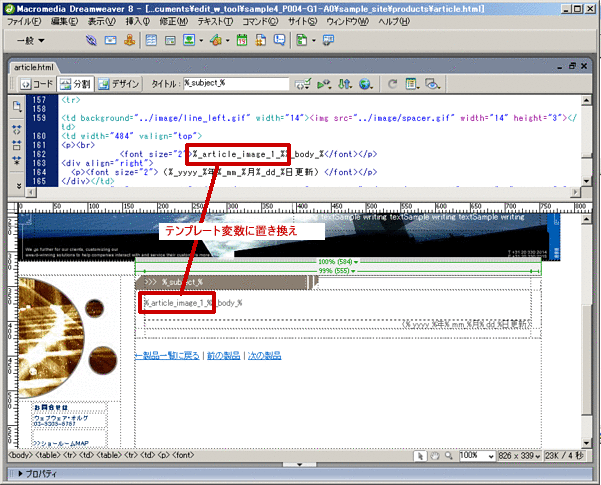Open the 修正(M) menu
Viewport: 601px width, 485px height.
[174, 21]
